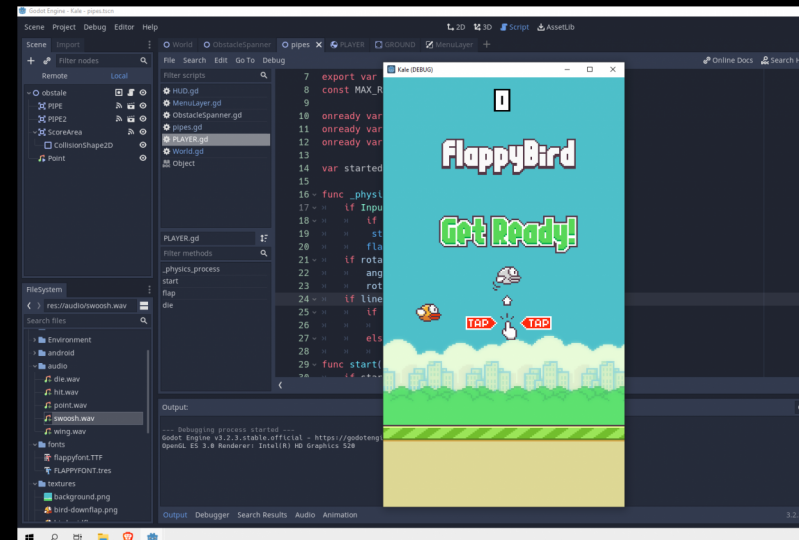Expand the Environment folder

(35, 340)
